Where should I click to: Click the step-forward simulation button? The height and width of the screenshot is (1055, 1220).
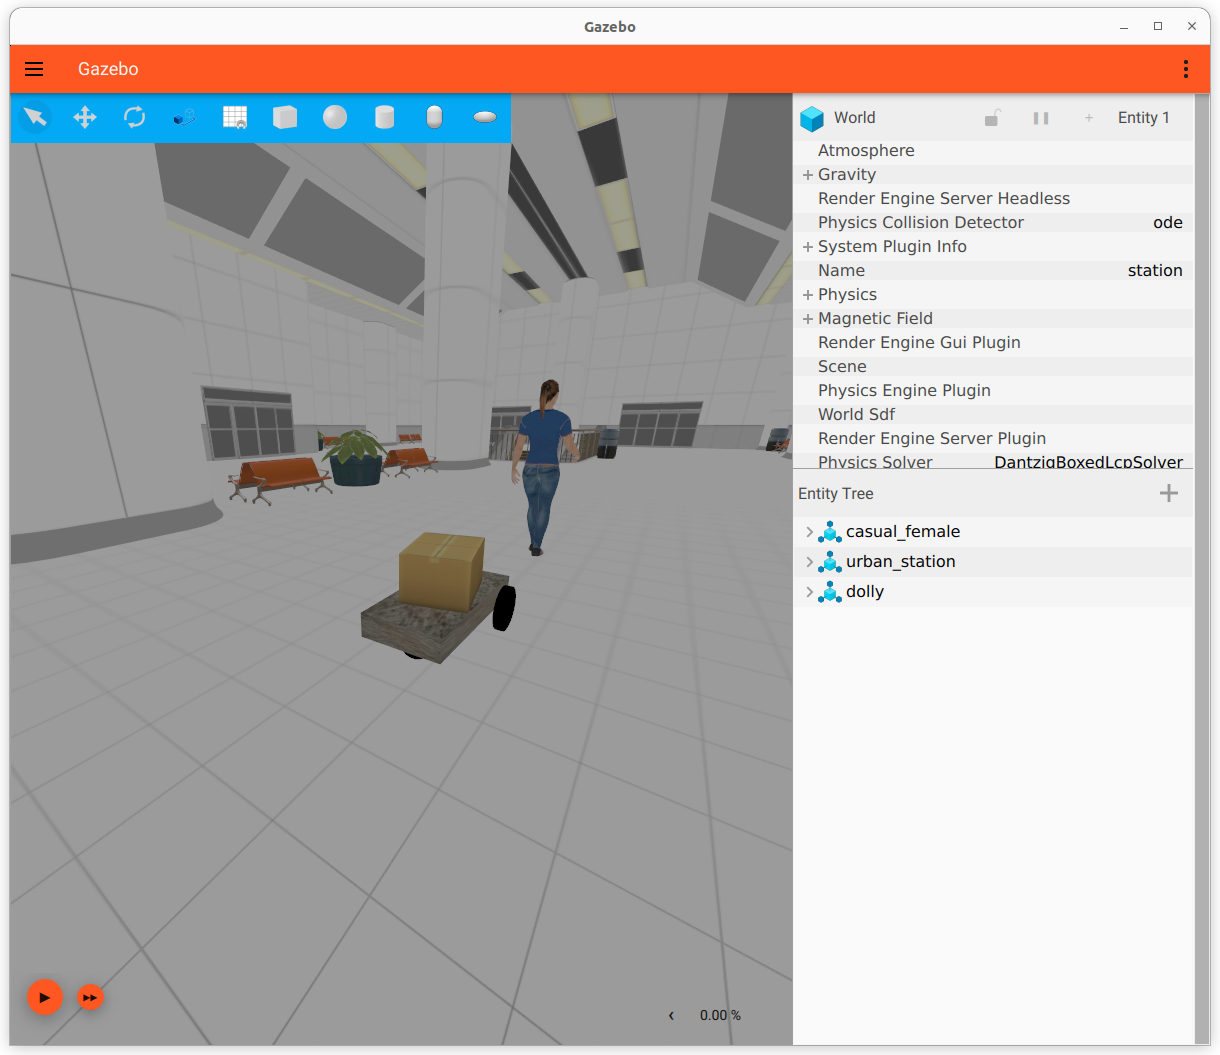[91, 998]
